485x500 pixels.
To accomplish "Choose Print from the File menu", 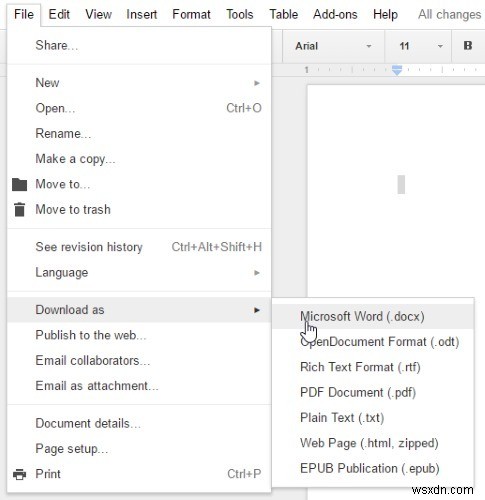I will pyautogui.click(x=139, y=474).
